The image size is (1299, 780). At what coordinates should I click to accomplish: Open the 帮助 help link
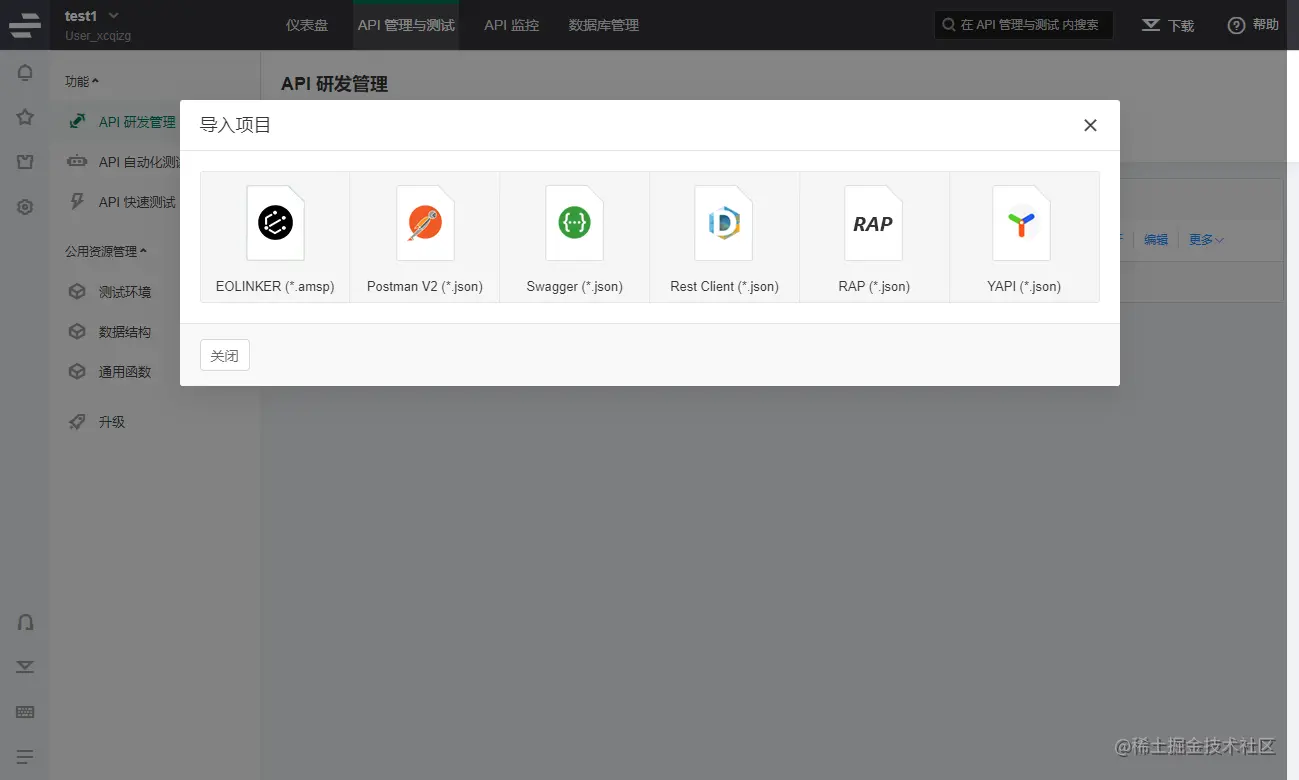click(x=1253, y=25)
